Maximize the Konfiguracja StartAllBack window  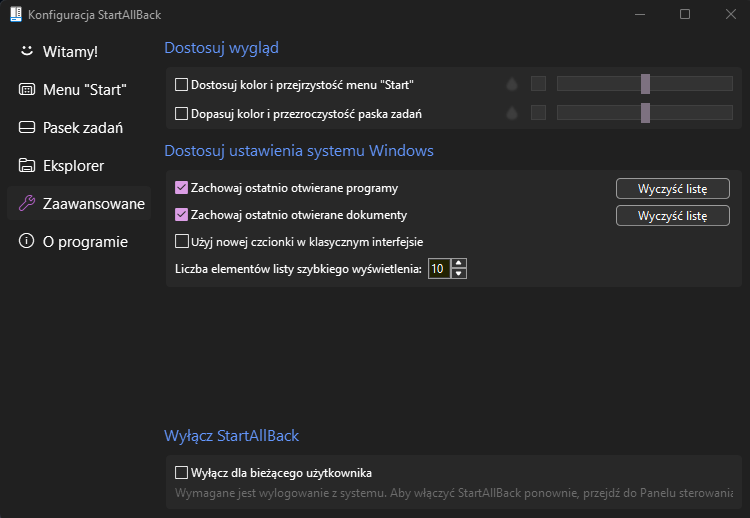tap(685, 14)
